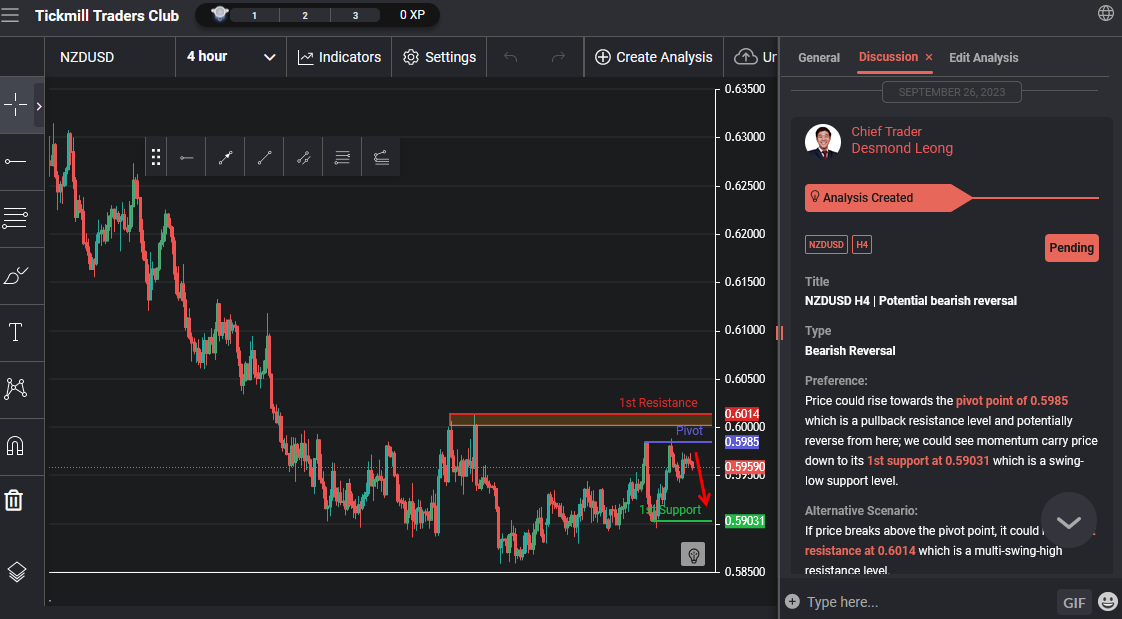This screenshot has width=1122, height=619.
Task: Open the emoji picker
Action: coord(1108,602)
